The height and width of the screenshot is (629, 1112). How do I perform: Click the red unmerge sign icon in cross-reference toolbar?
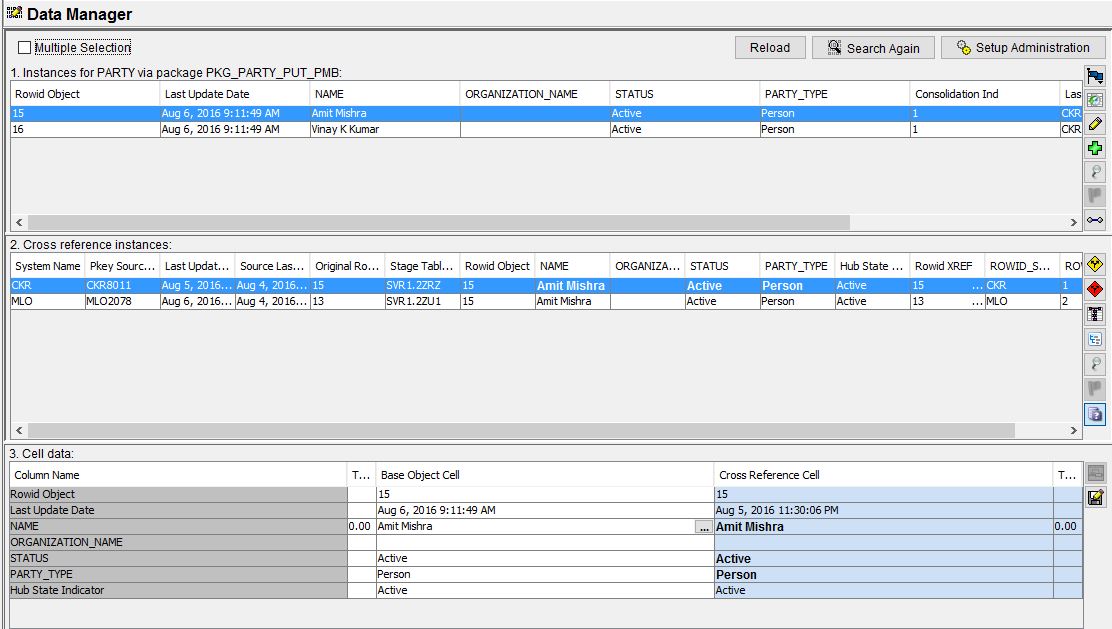1094,290
